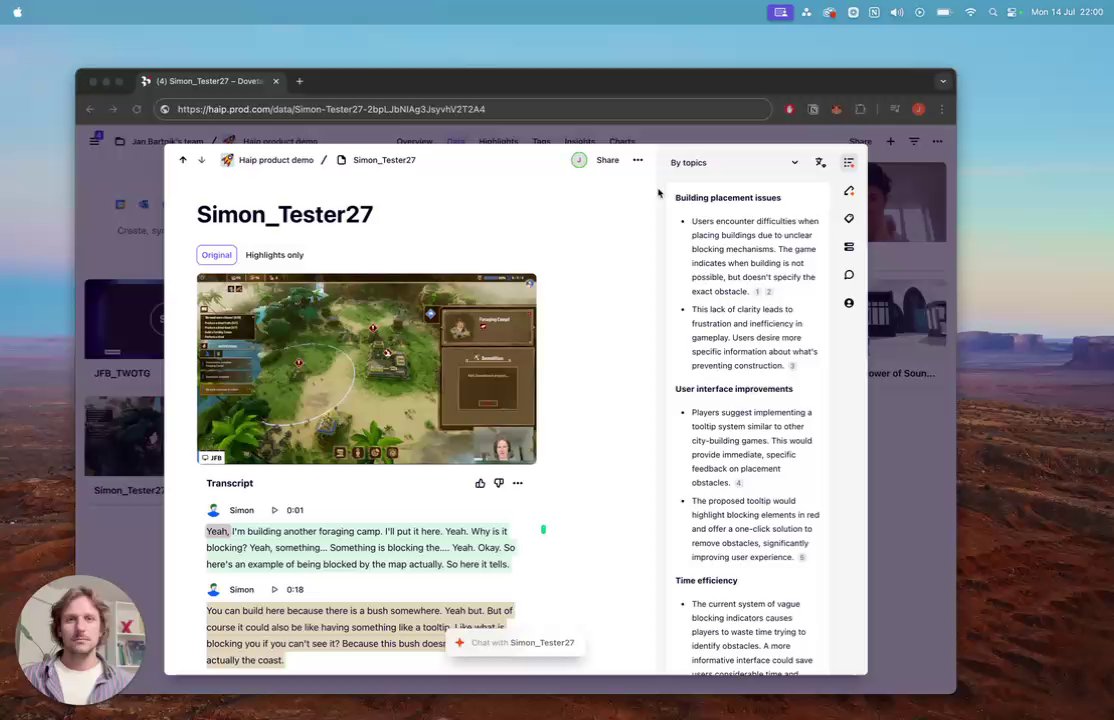Go back in the browser
This screenshot has width=1114, height=720.
[x=90, y=109]
